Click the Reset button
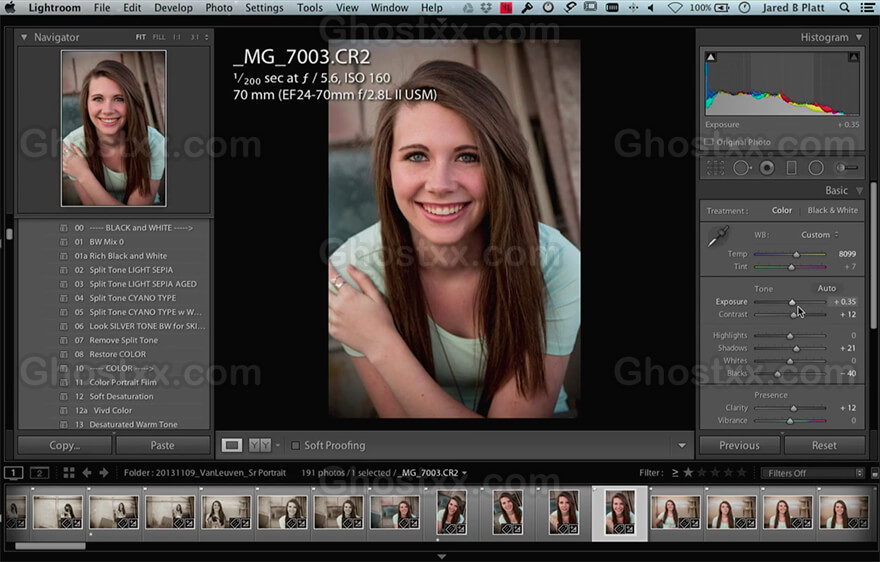Image resolution: width=880 pixels, height=562 pixels. 824,445
